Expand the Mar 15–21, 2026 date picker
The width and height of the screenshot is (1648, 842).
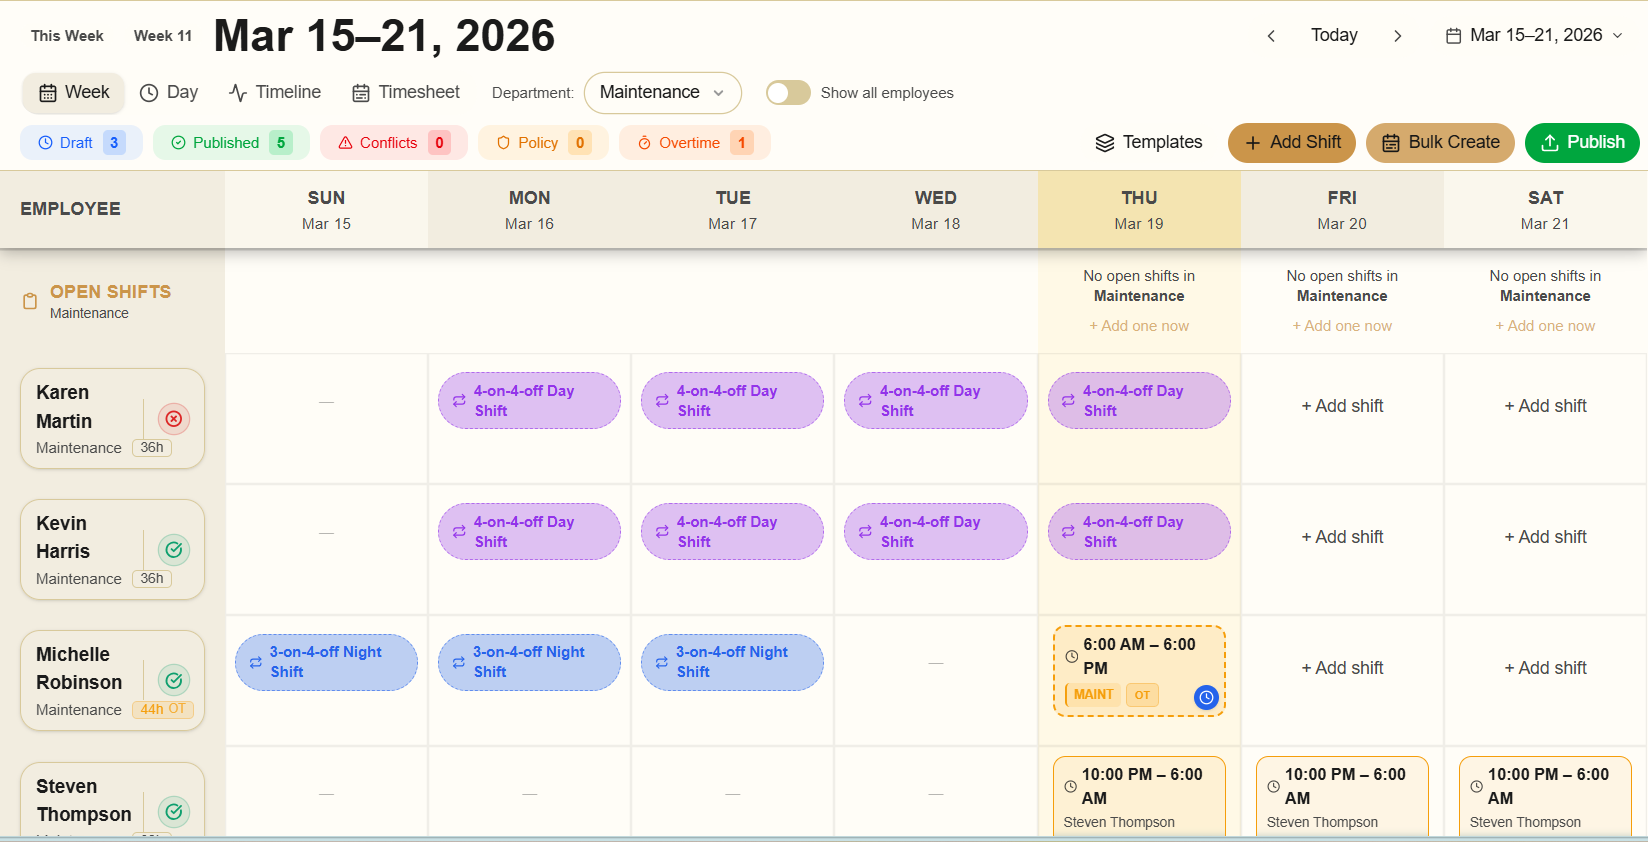[x=1534, y=36]
